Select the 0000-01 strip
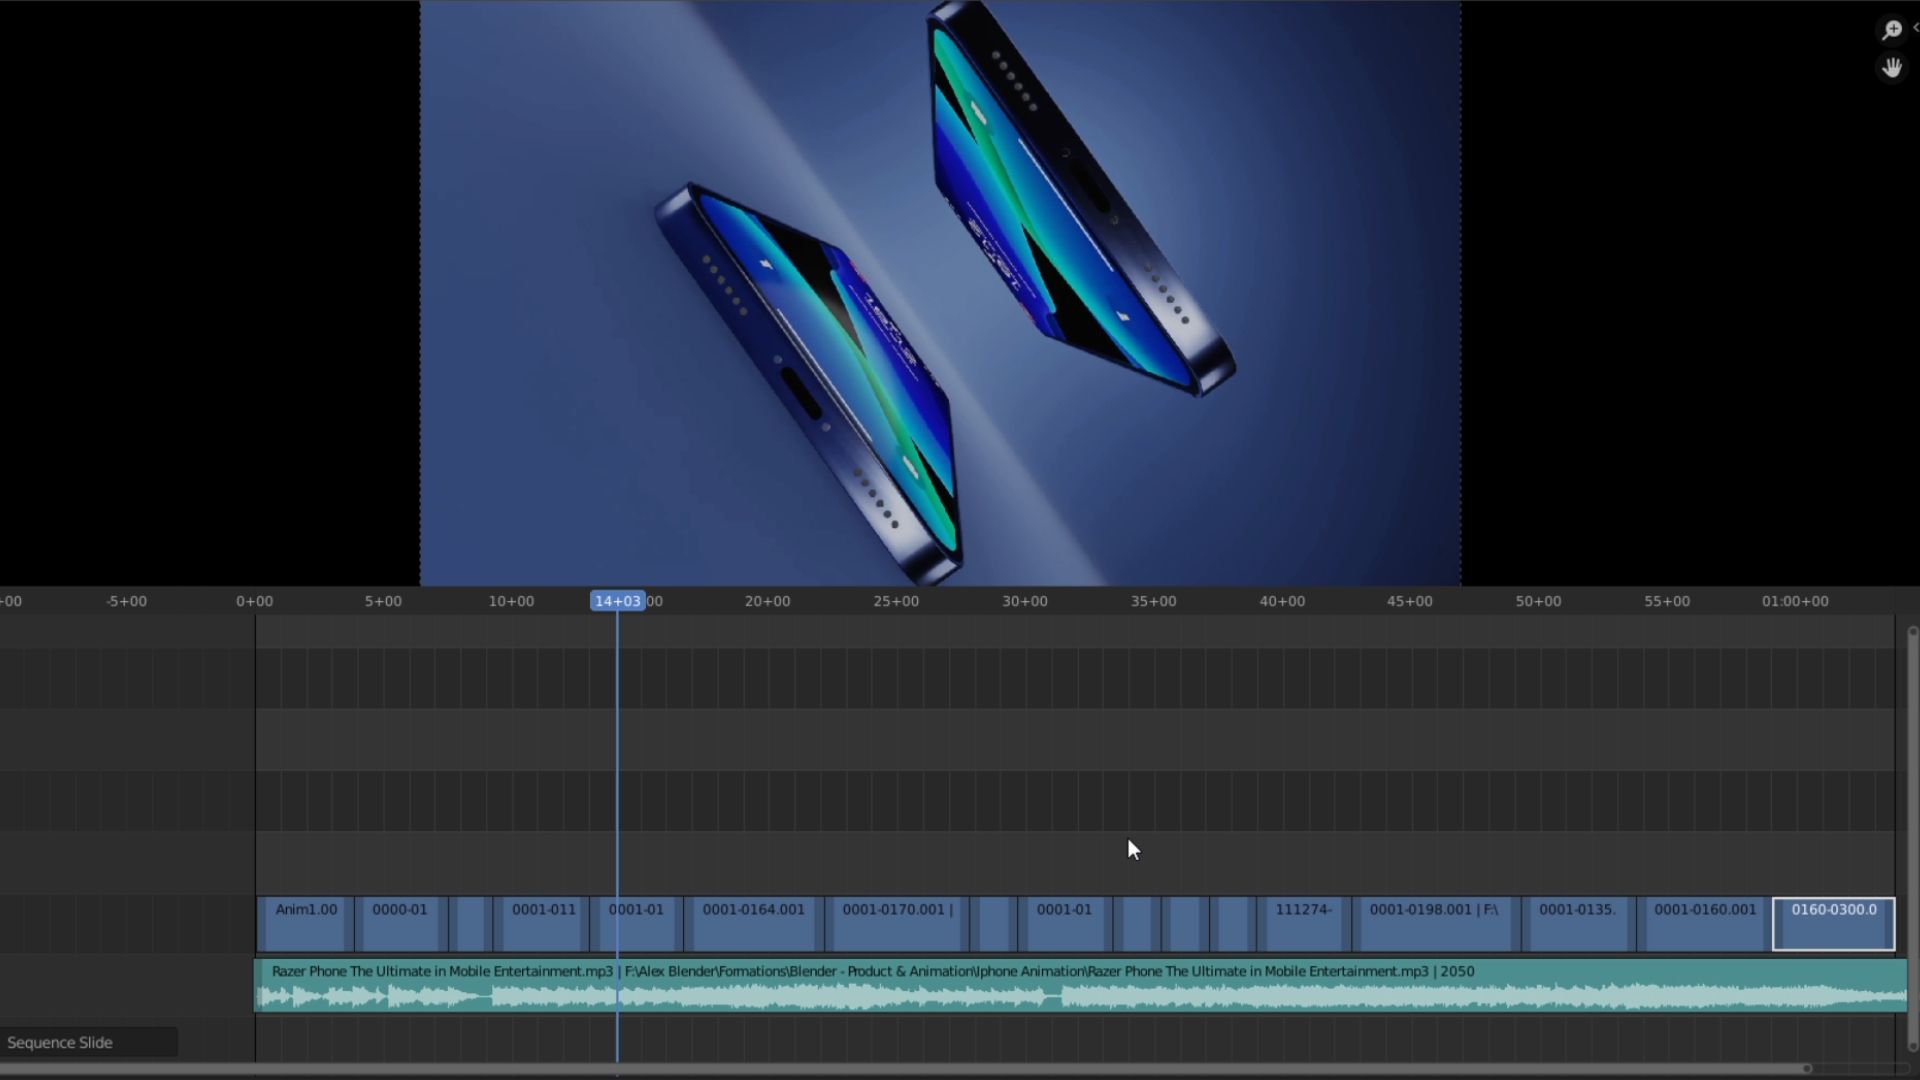The width and height of the screenshot is (1920, 1080). click(x=399, y=925)
